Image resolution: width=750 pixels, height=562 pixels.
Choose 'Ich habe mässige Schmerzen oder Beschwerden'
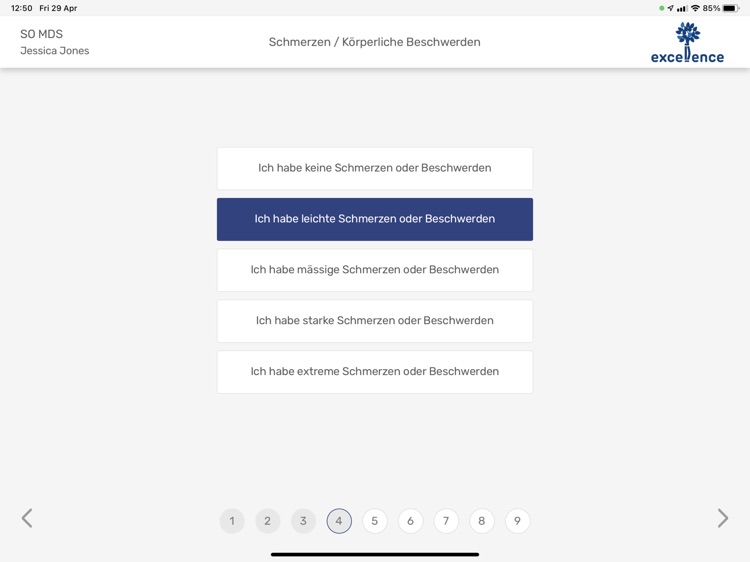[375, 270]
